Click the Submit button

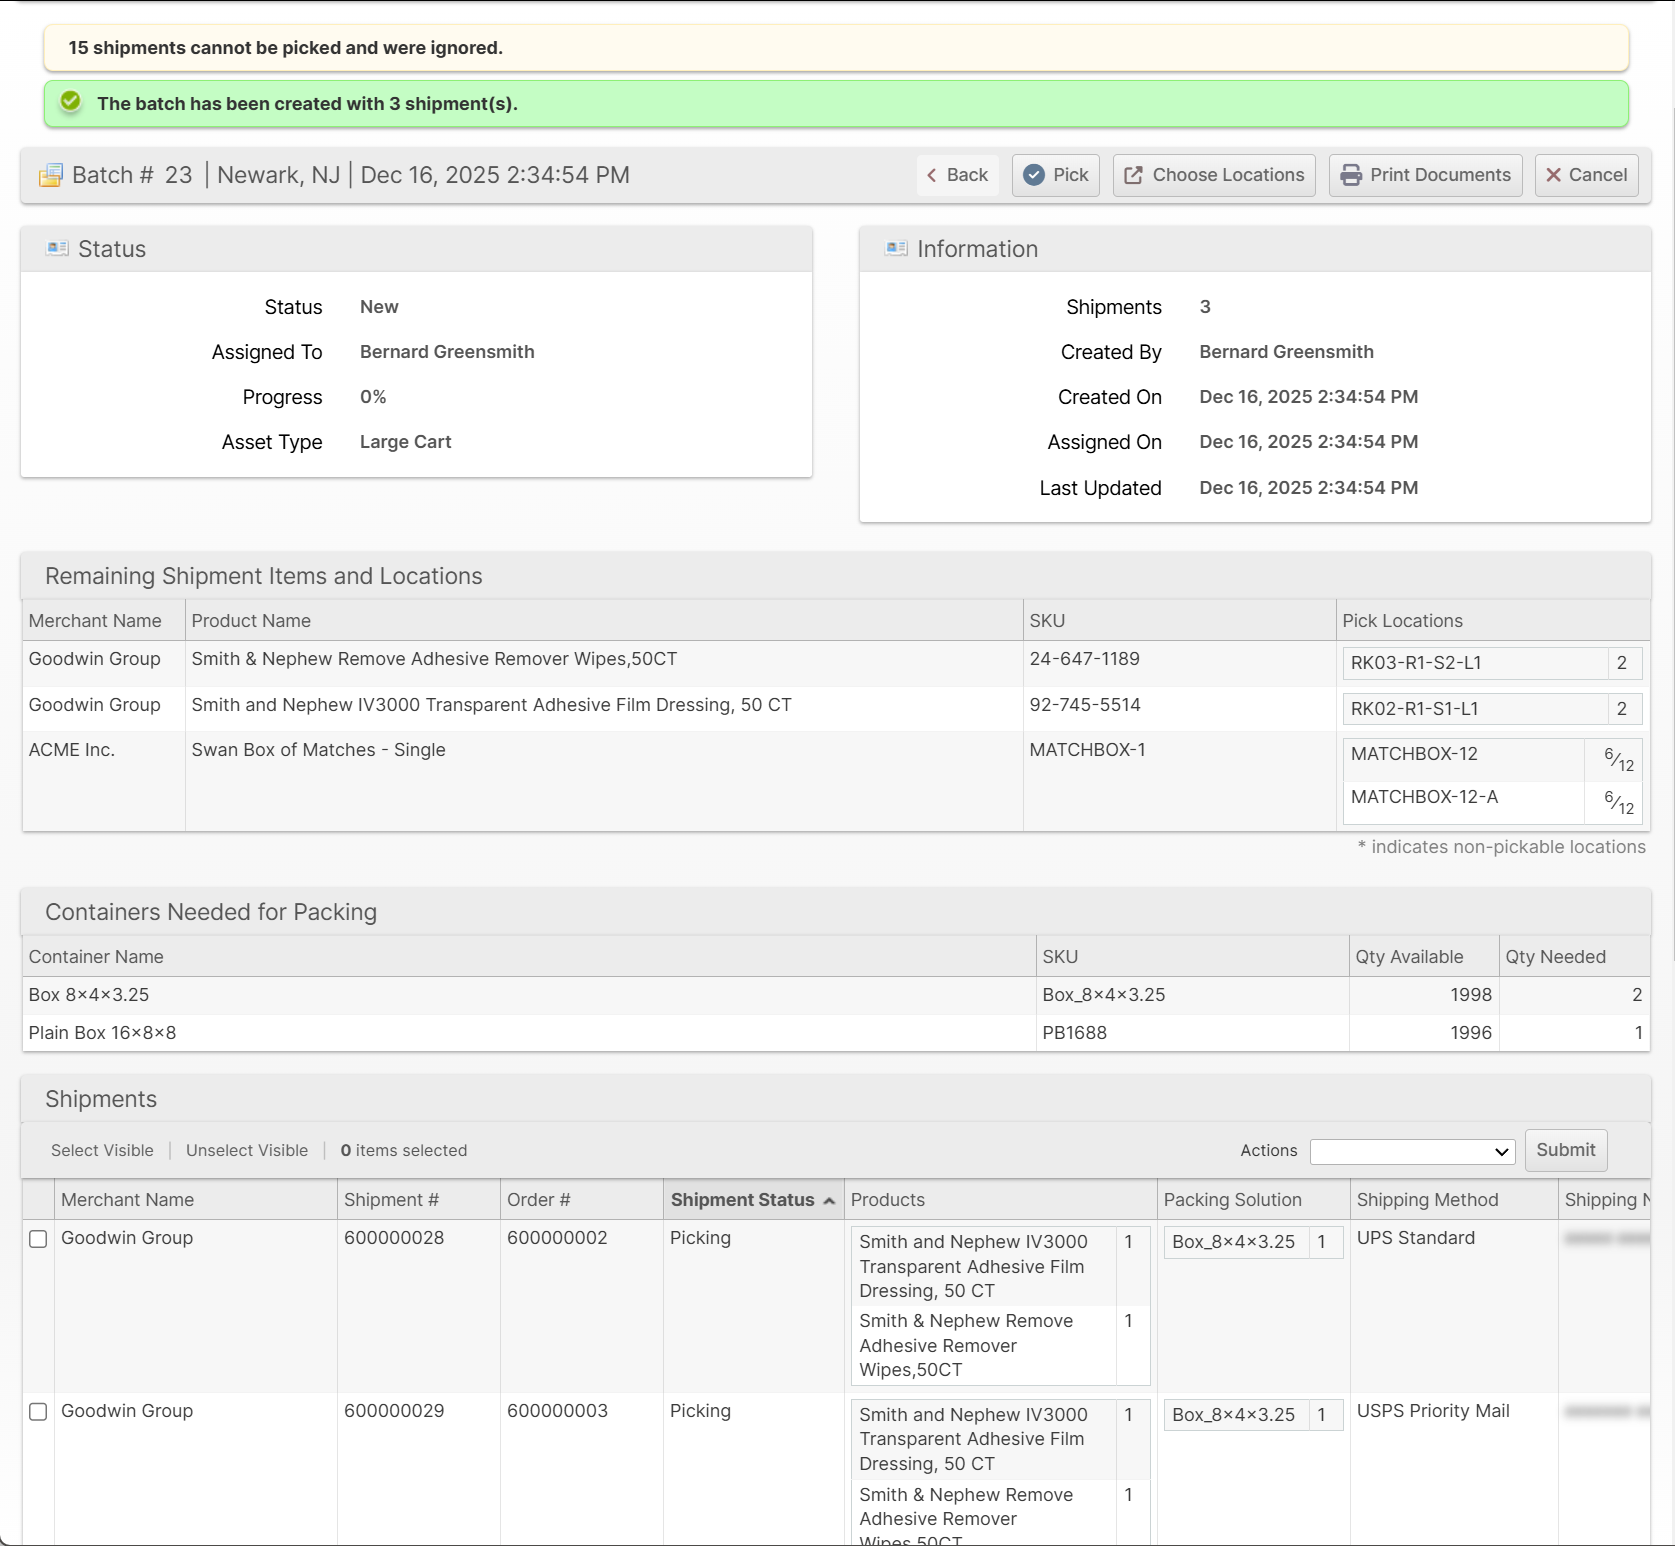point(1565,1150)
